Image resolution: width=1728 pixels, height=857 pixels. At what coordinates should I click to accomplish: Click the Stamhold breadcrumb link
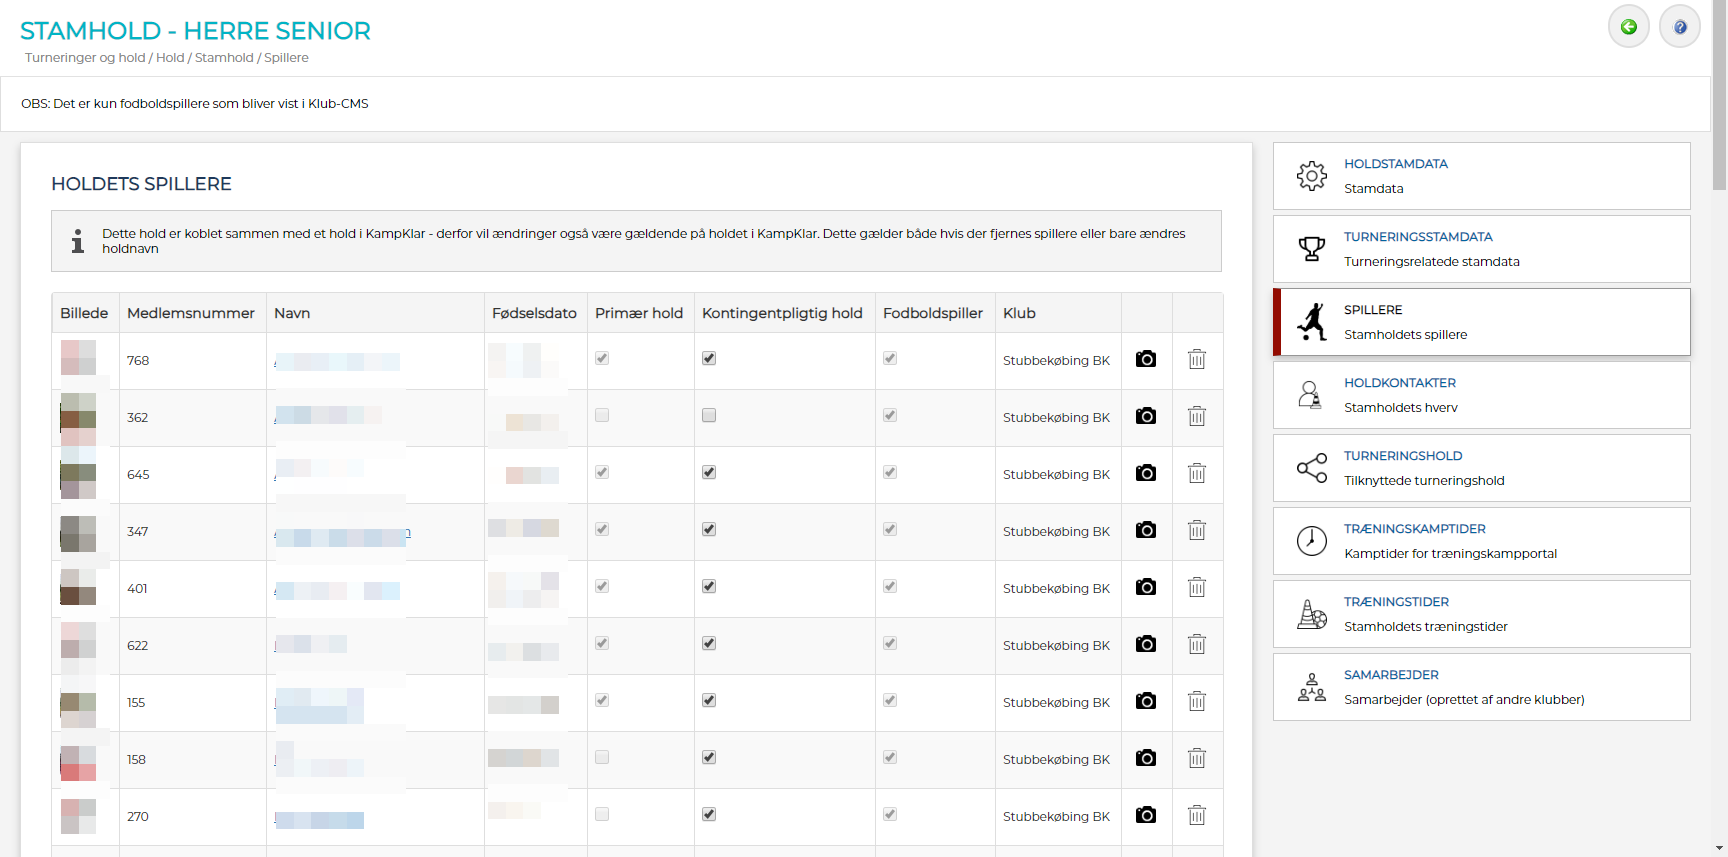(x=224, y=58)
